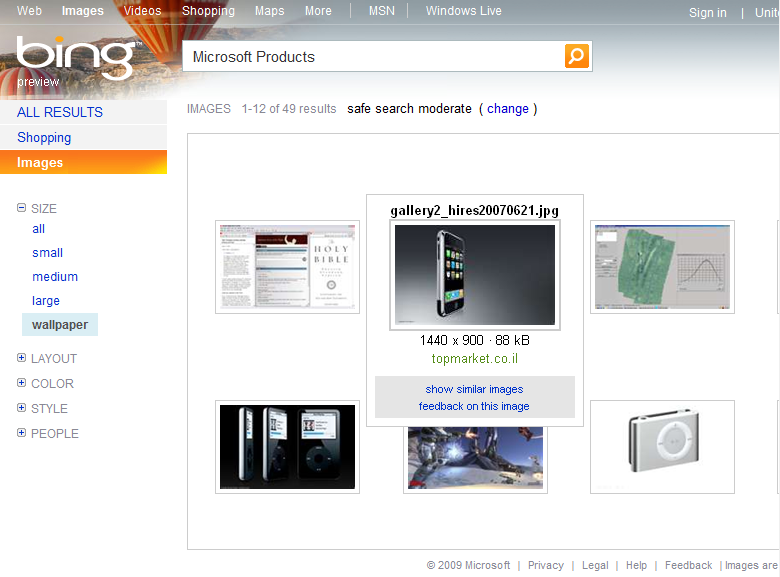Screen dimensions: 780x577
Task: Collapse the SIZE filter section
Action: (x=21, y=208)
